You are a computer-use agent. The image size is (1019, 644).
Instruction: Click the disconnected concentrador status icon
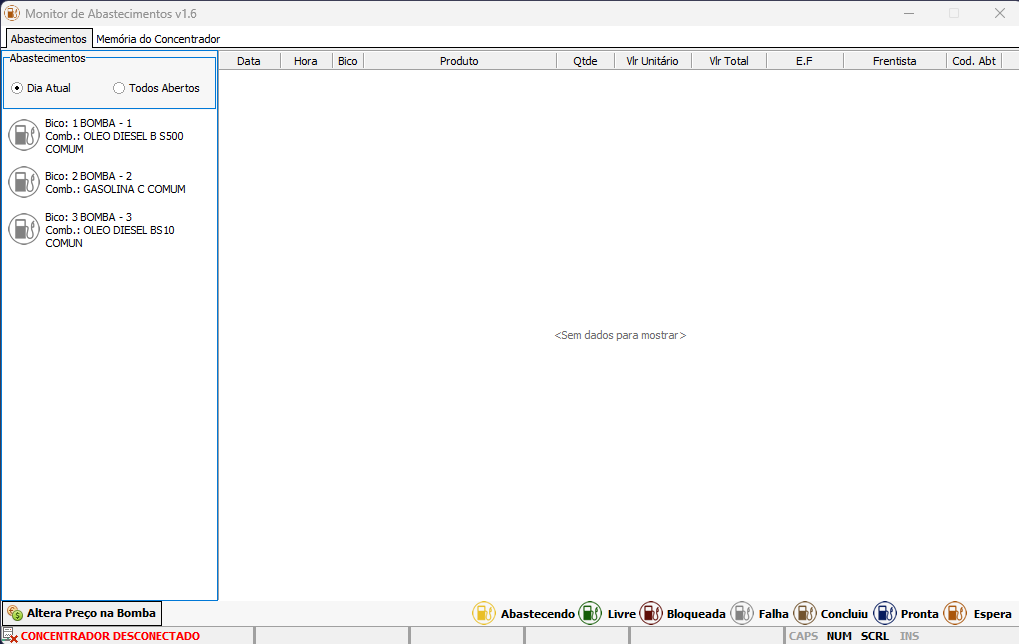[10, 636]
